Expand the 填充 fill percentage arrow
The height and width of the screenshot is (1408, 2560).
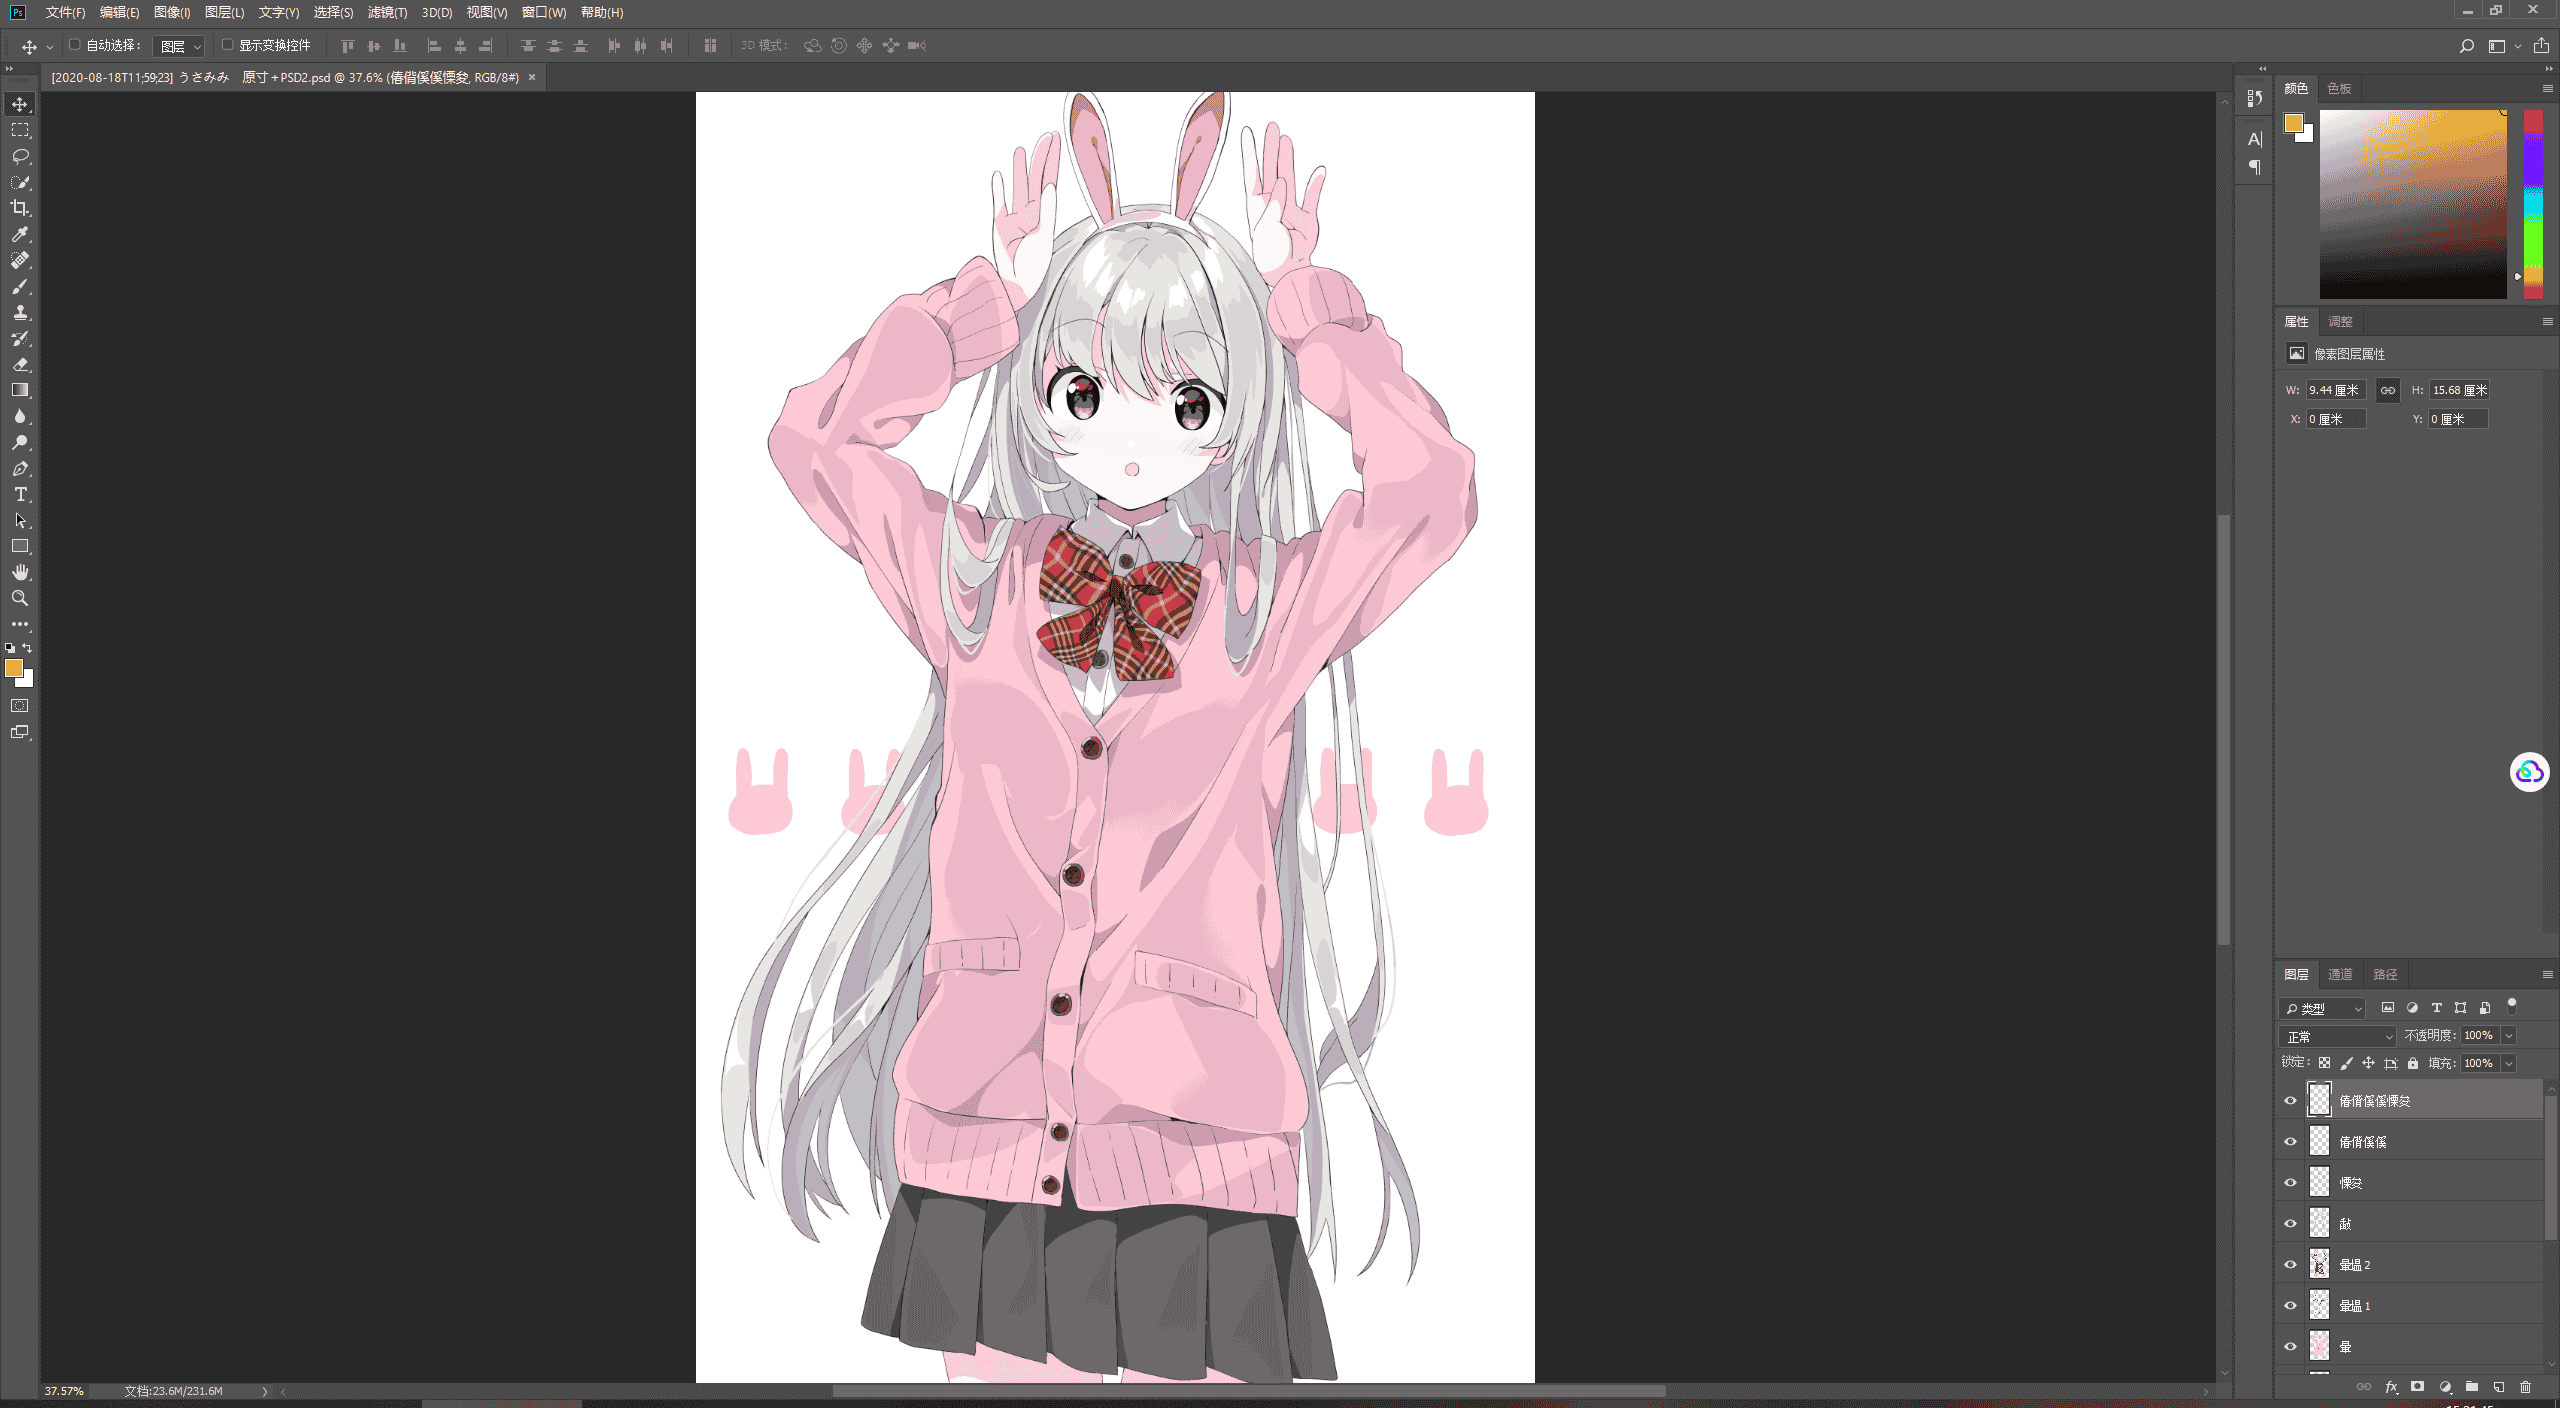(x=2508, y=1063)
